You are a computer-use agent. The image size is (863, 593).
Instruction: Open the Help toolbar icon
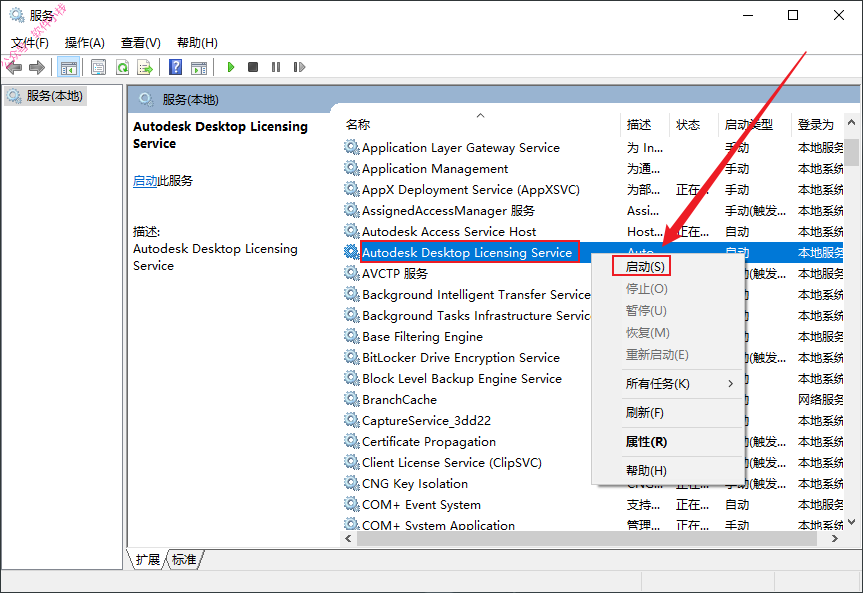[176, 67]
